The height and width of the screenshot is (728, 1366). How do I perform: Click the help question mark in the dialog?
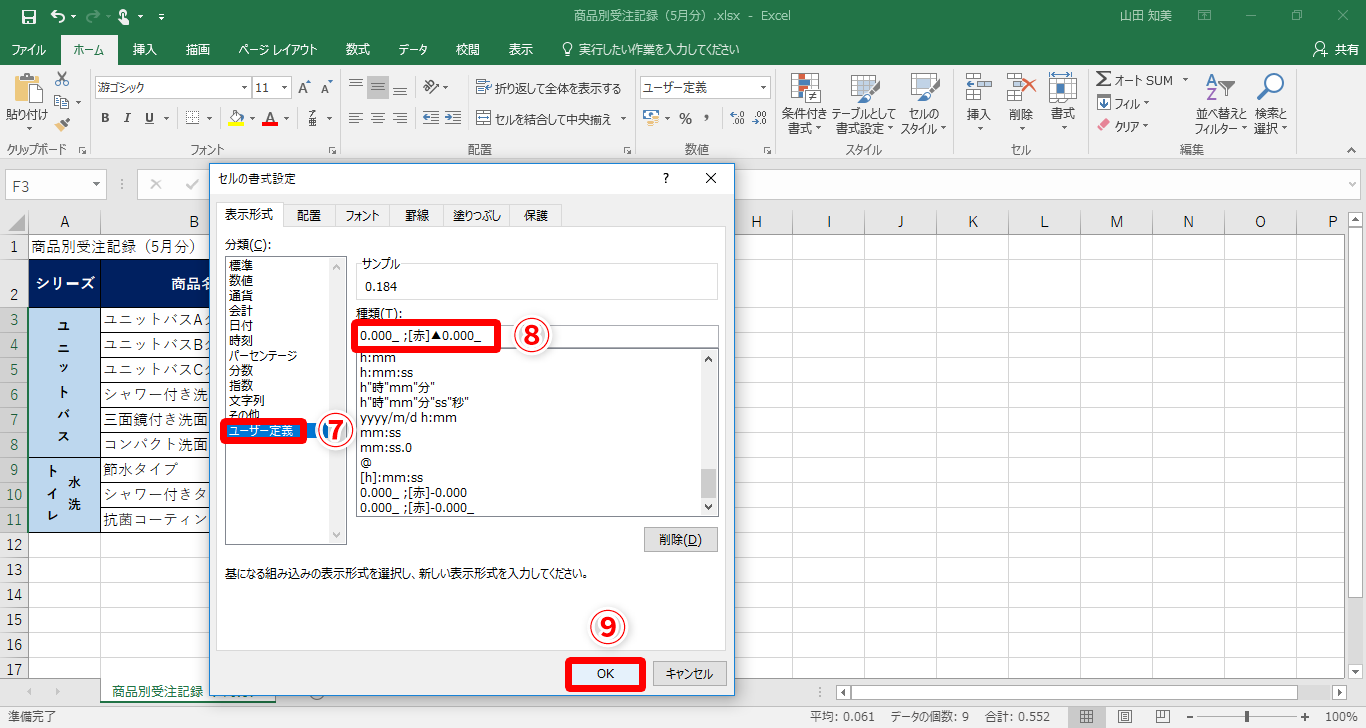[666, 178]
